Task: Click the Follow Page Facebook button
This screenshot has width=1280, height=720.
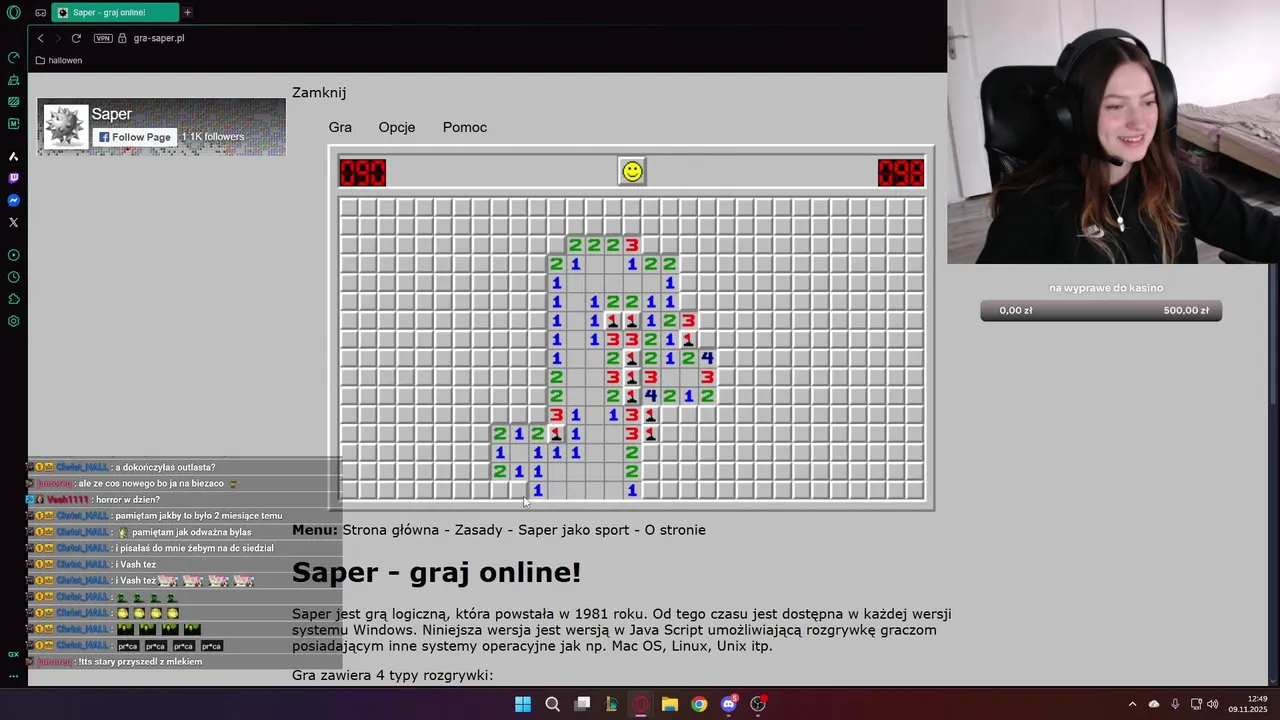Action: coord(134,137)
